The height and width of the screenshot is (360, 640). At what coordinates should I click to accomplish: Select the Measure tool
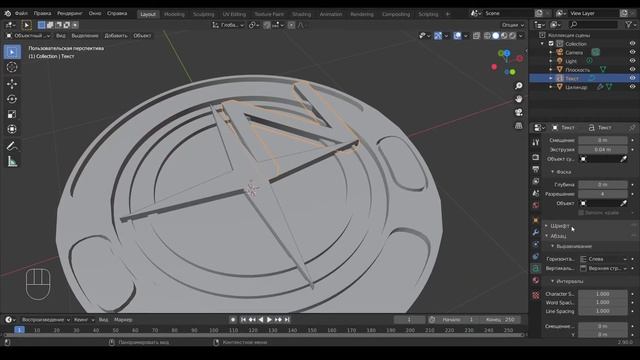[x=12, y=162]
